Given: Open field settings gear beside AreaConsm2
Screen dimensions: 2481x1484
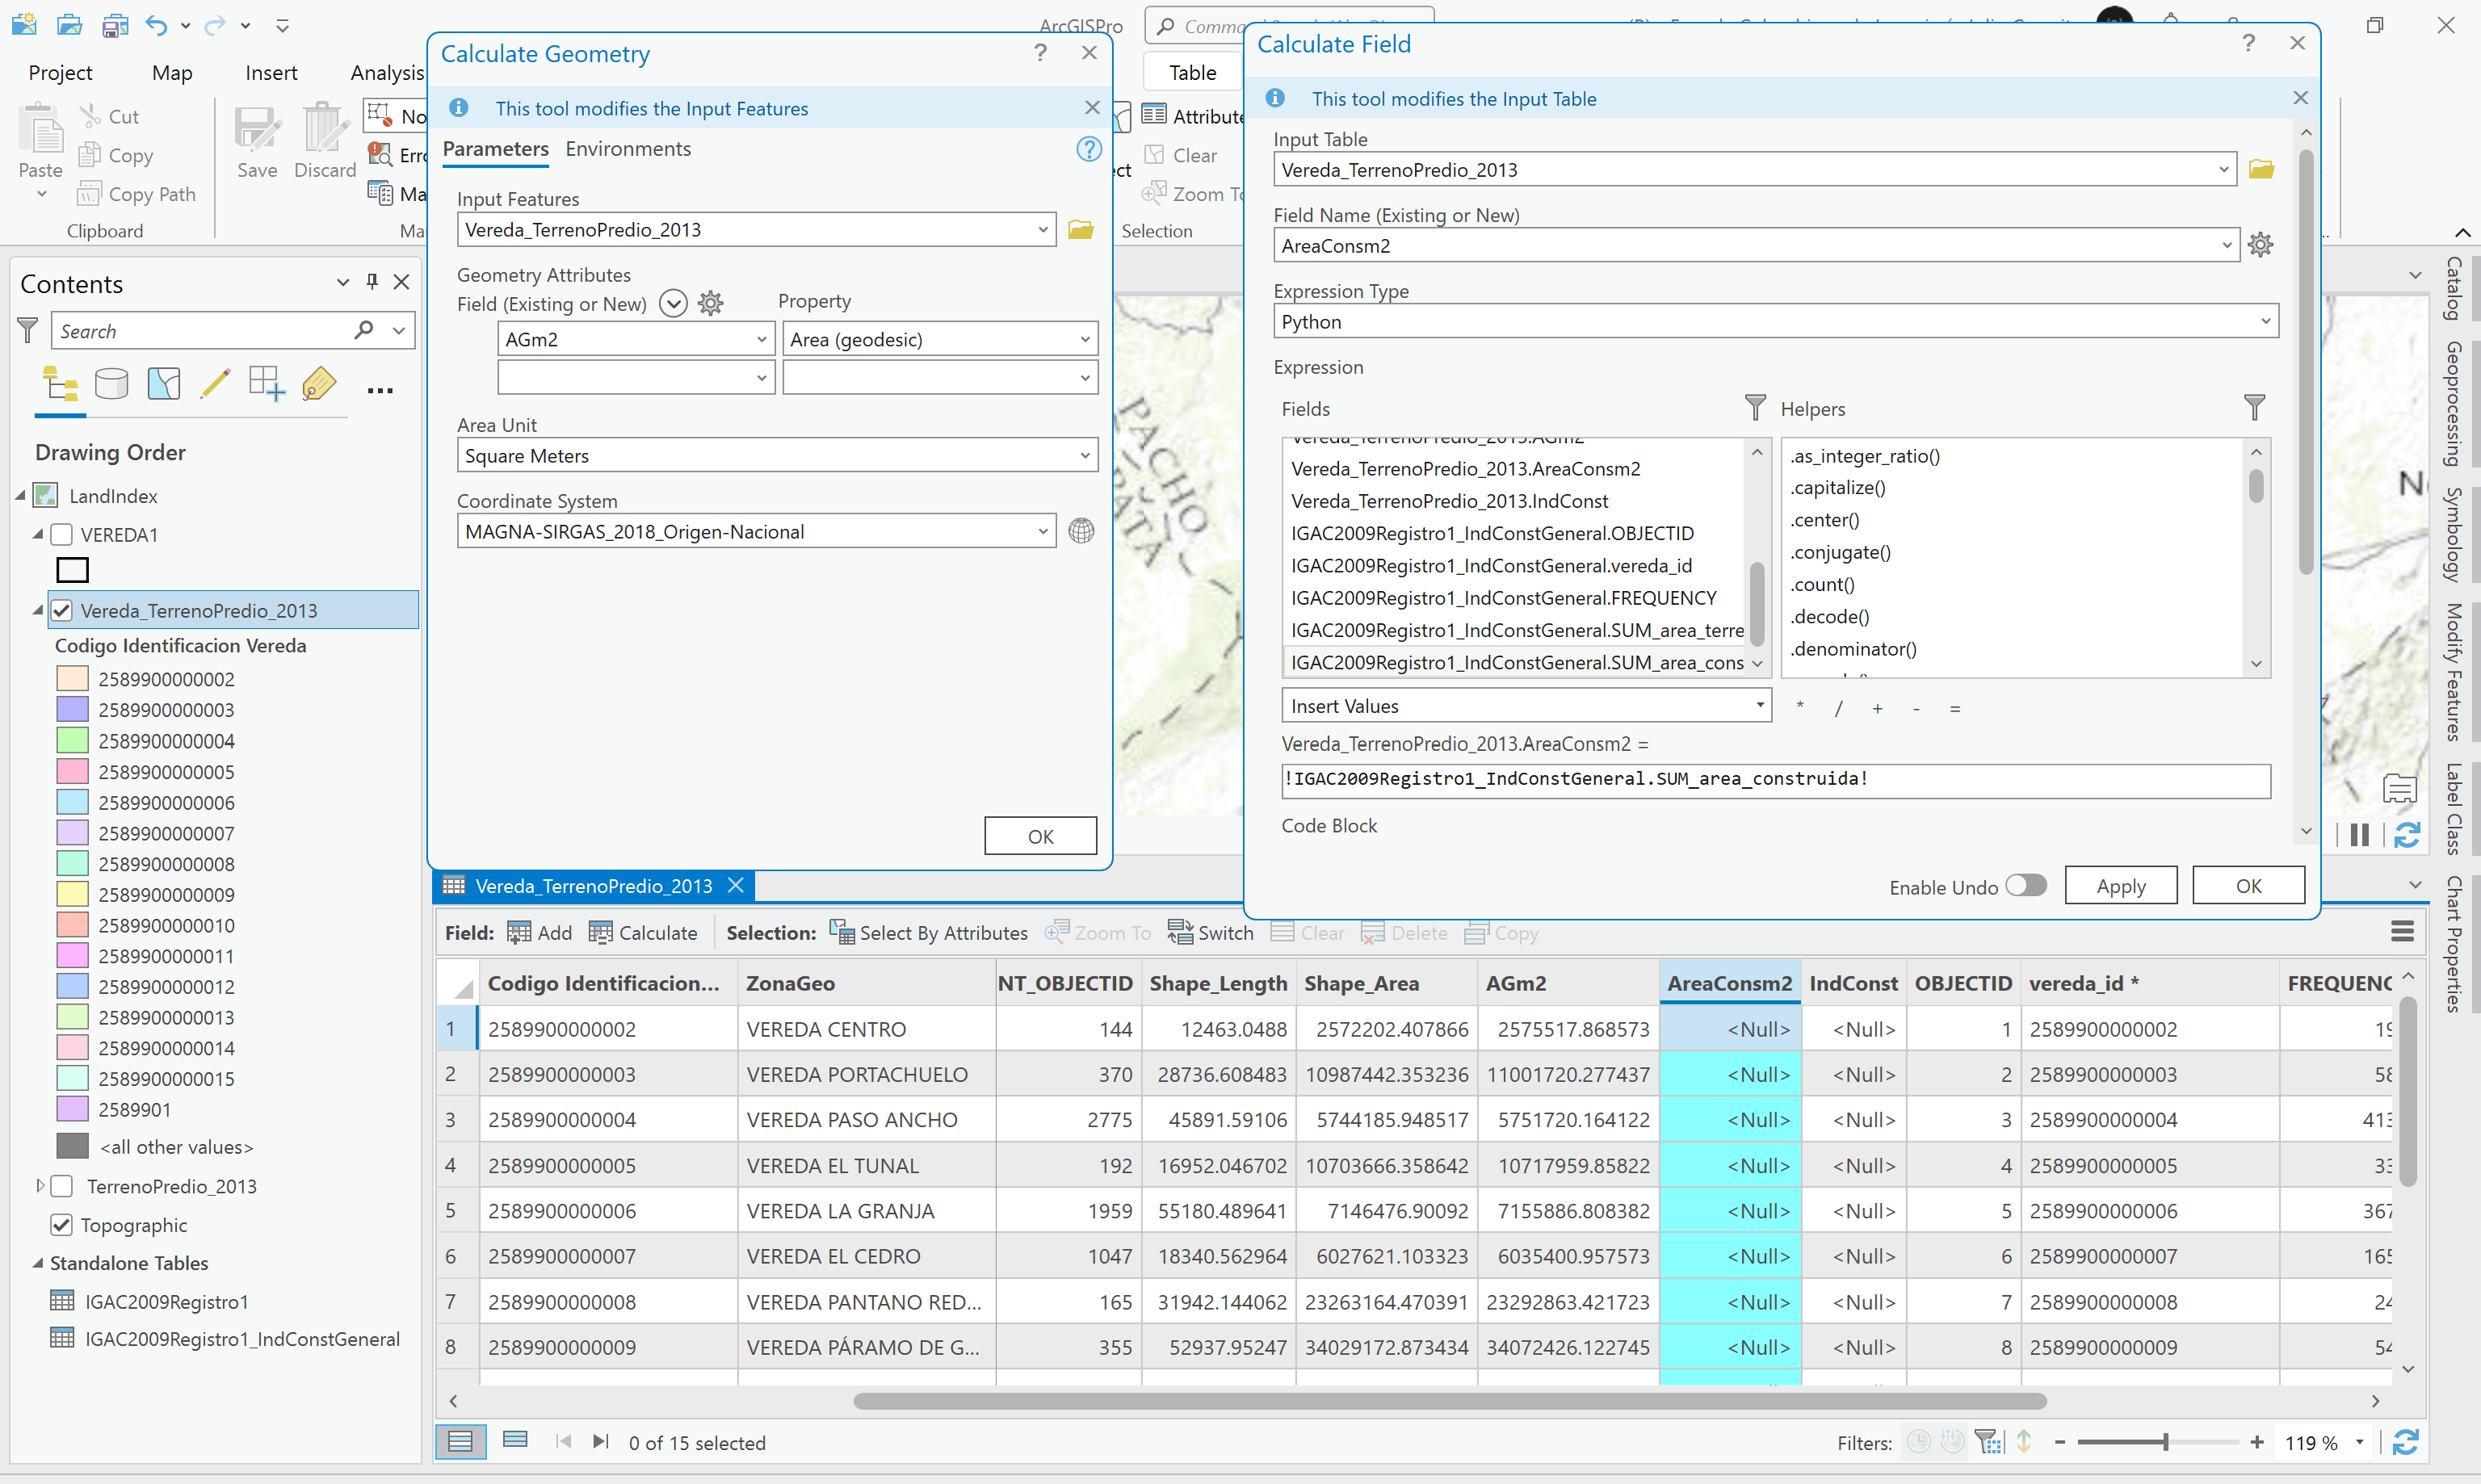Looking at the screenshot, I should coord(2260,245).
